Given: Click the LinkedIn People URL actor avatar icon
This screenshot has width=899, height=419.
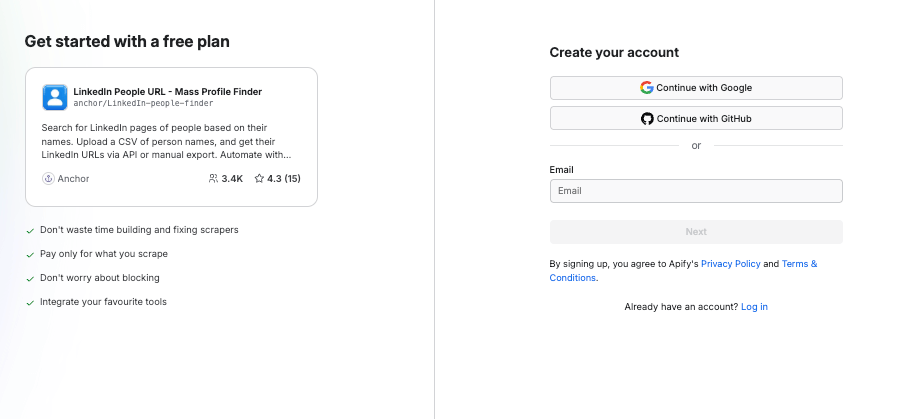Looking at the screenshot, I should 55,97.
